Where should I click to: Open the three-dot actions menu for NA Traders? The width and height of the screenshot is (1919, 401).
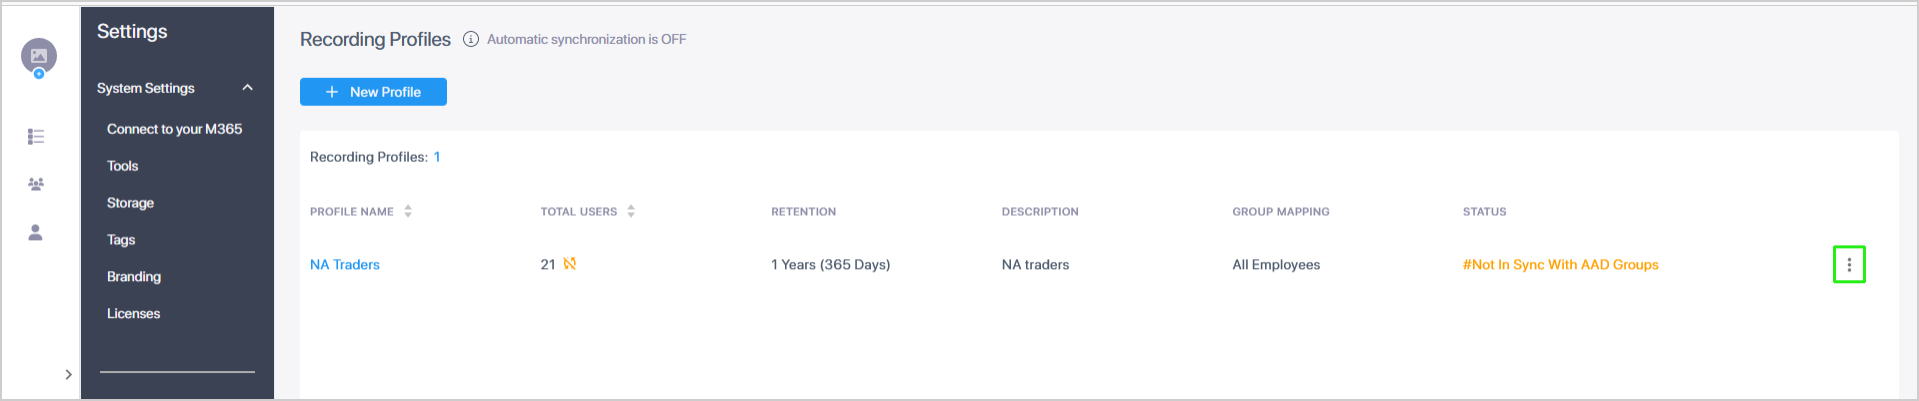pos(1849,265)
